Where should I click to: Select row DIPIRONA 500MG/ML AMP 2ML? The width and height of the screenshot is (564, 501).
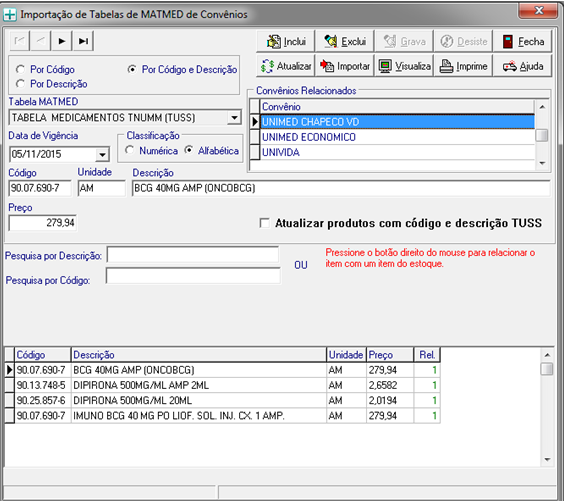pos(222,385)
